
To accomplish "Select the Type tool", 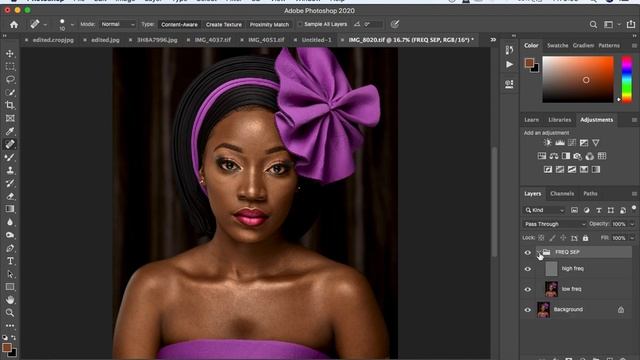I will click(x=10, y=261).
